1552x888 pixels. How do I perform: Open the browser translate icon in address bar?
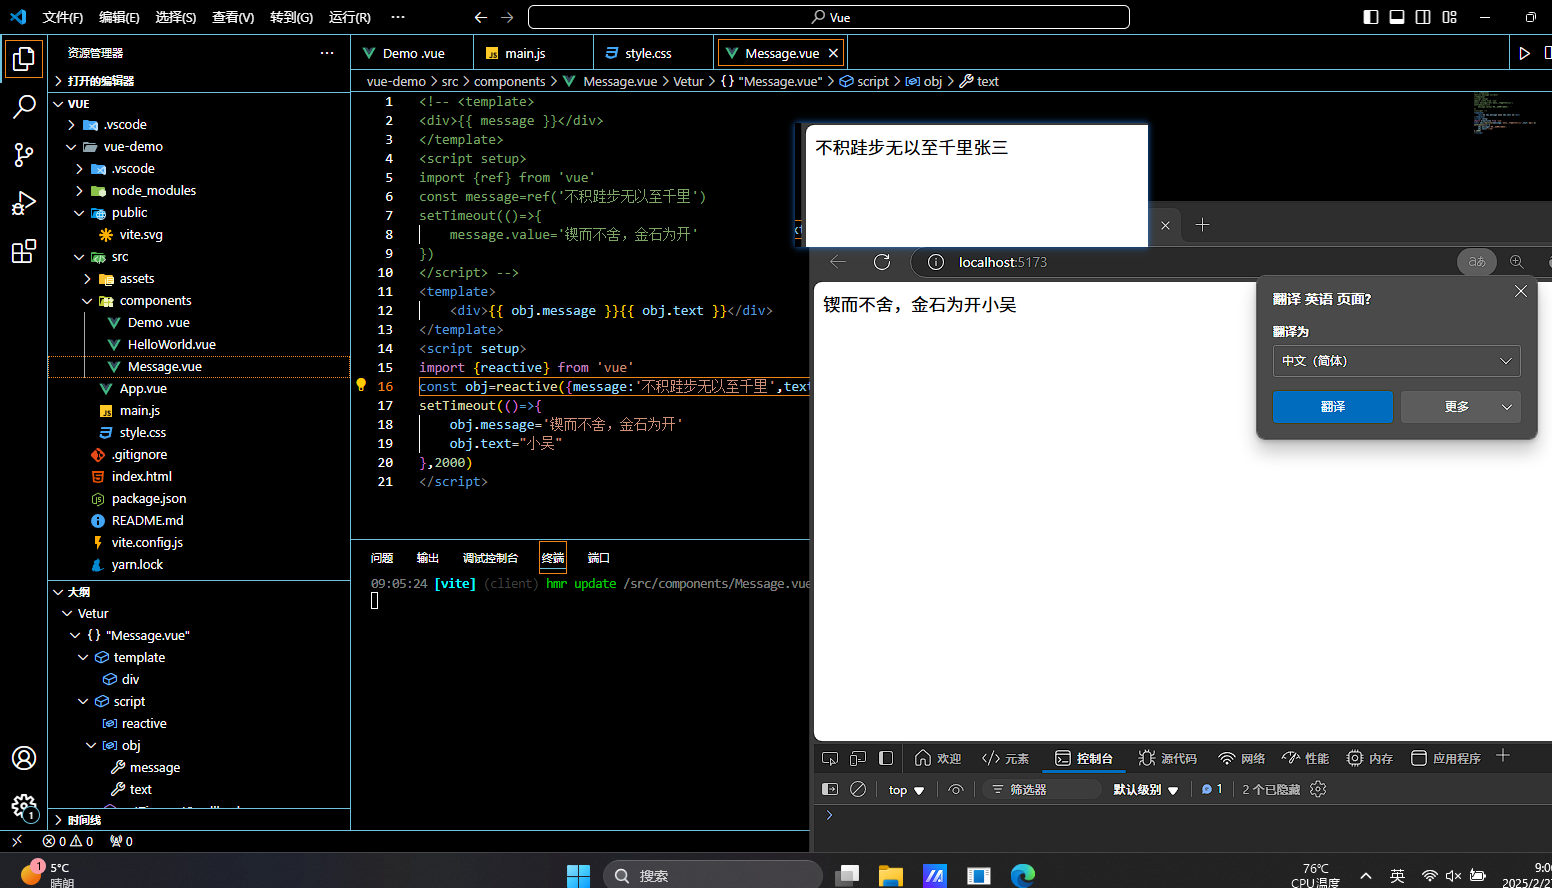click(x=1477, y=262)
